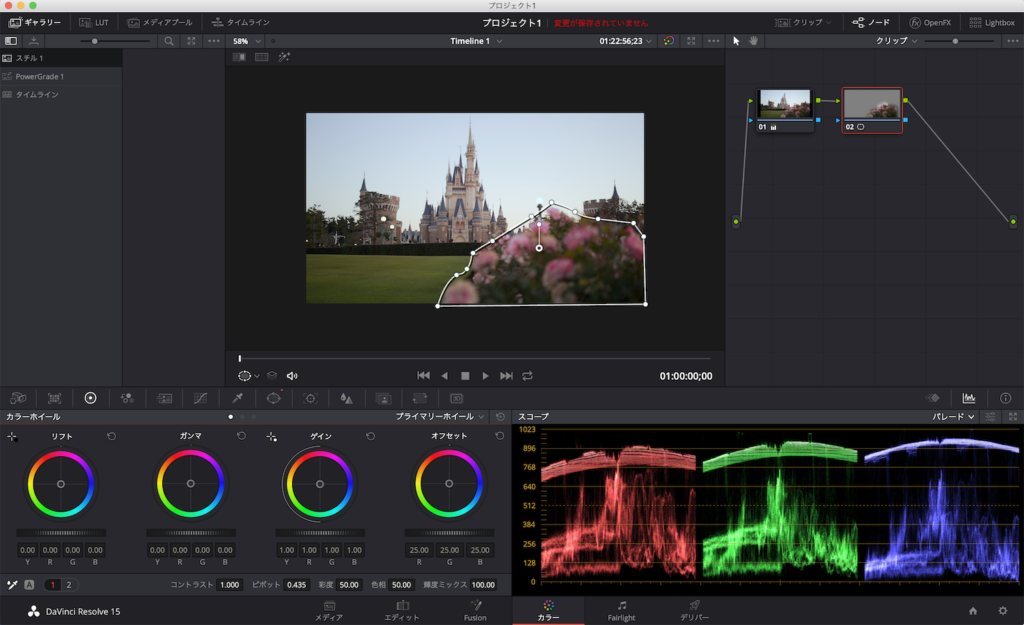This screenshot has width=1024, height=625.
Task: Open the Blur palette icon
Action: (x=346, y=398)
